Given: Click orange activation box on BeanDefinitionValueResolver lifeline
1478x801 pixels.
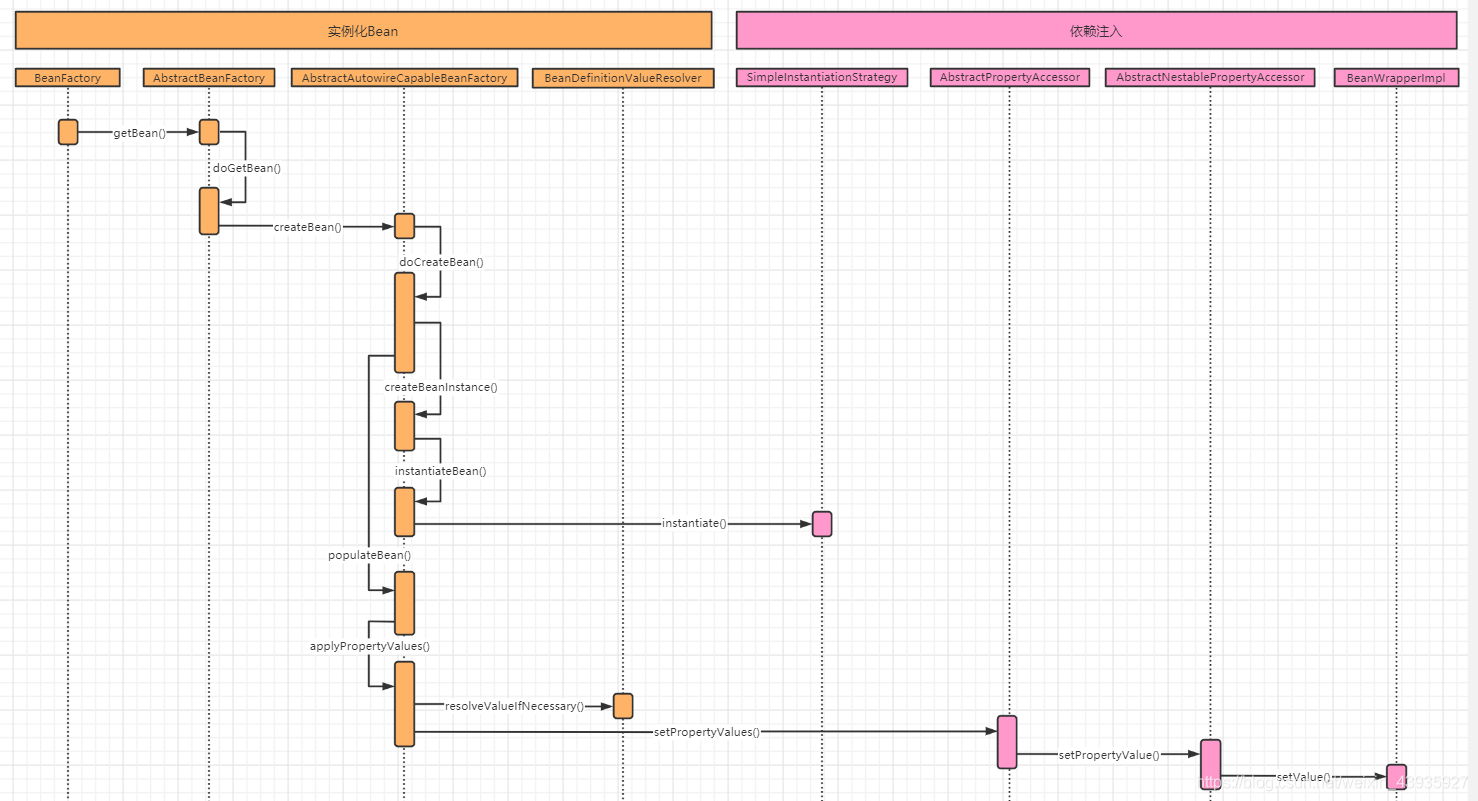Looking at the screenshot, I should (x=623, y=706).
